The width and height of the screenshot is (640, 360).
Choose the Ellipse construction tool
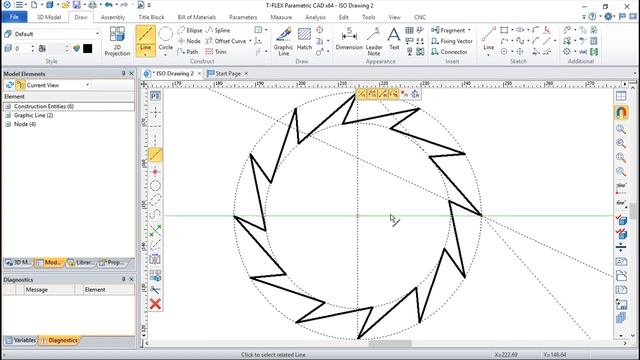[190, 30]
